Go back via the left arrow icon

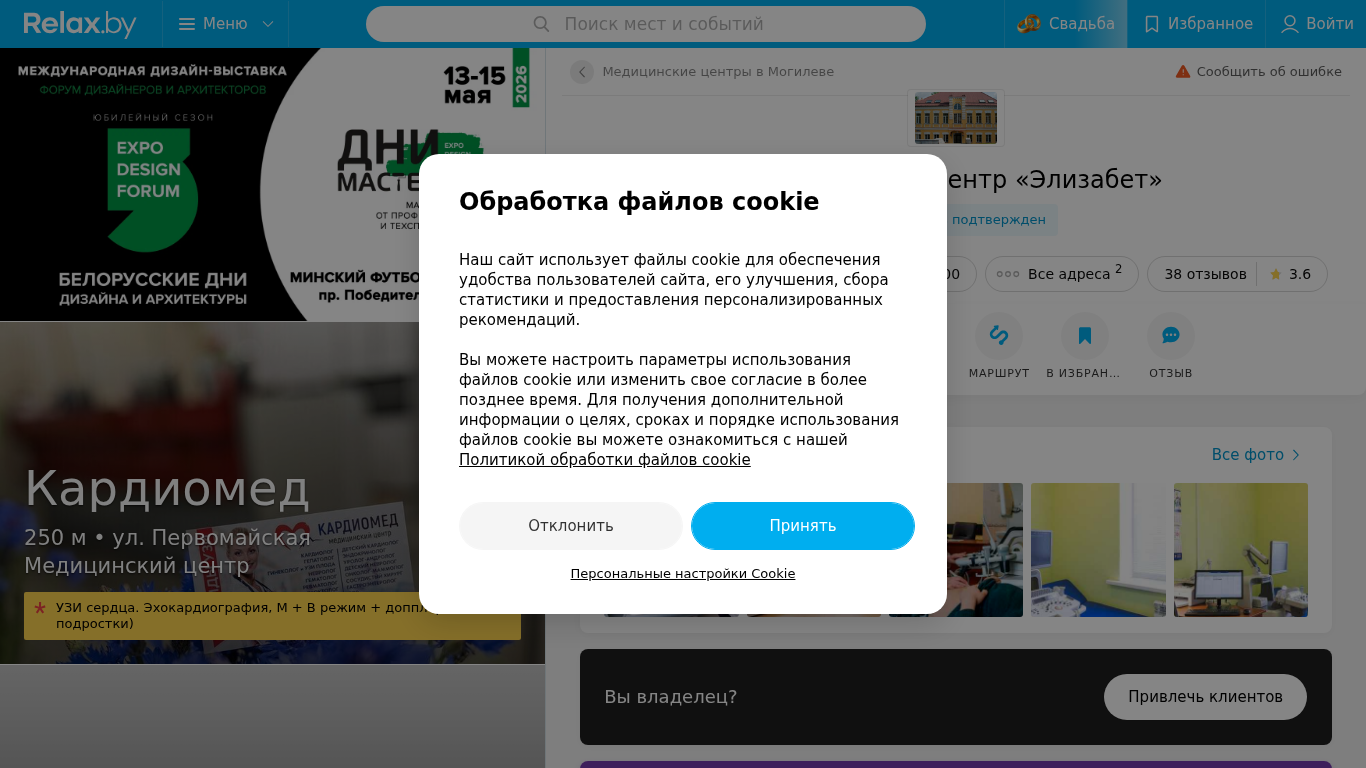pos(582,72)
